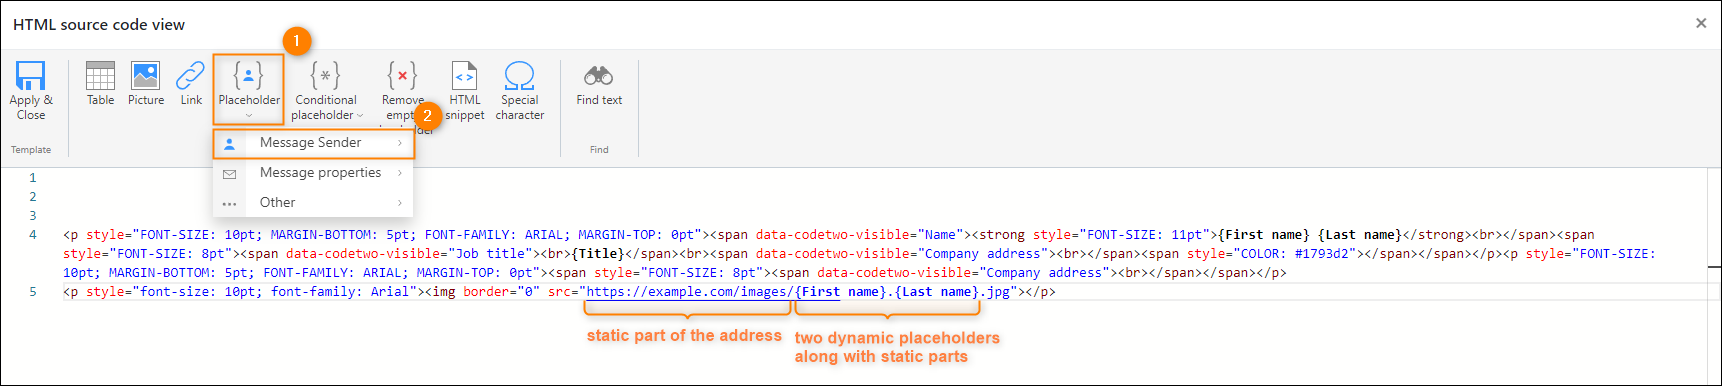Open the Other submenu
This screenshot has height=386, width=1722.
tap(313, 203)
